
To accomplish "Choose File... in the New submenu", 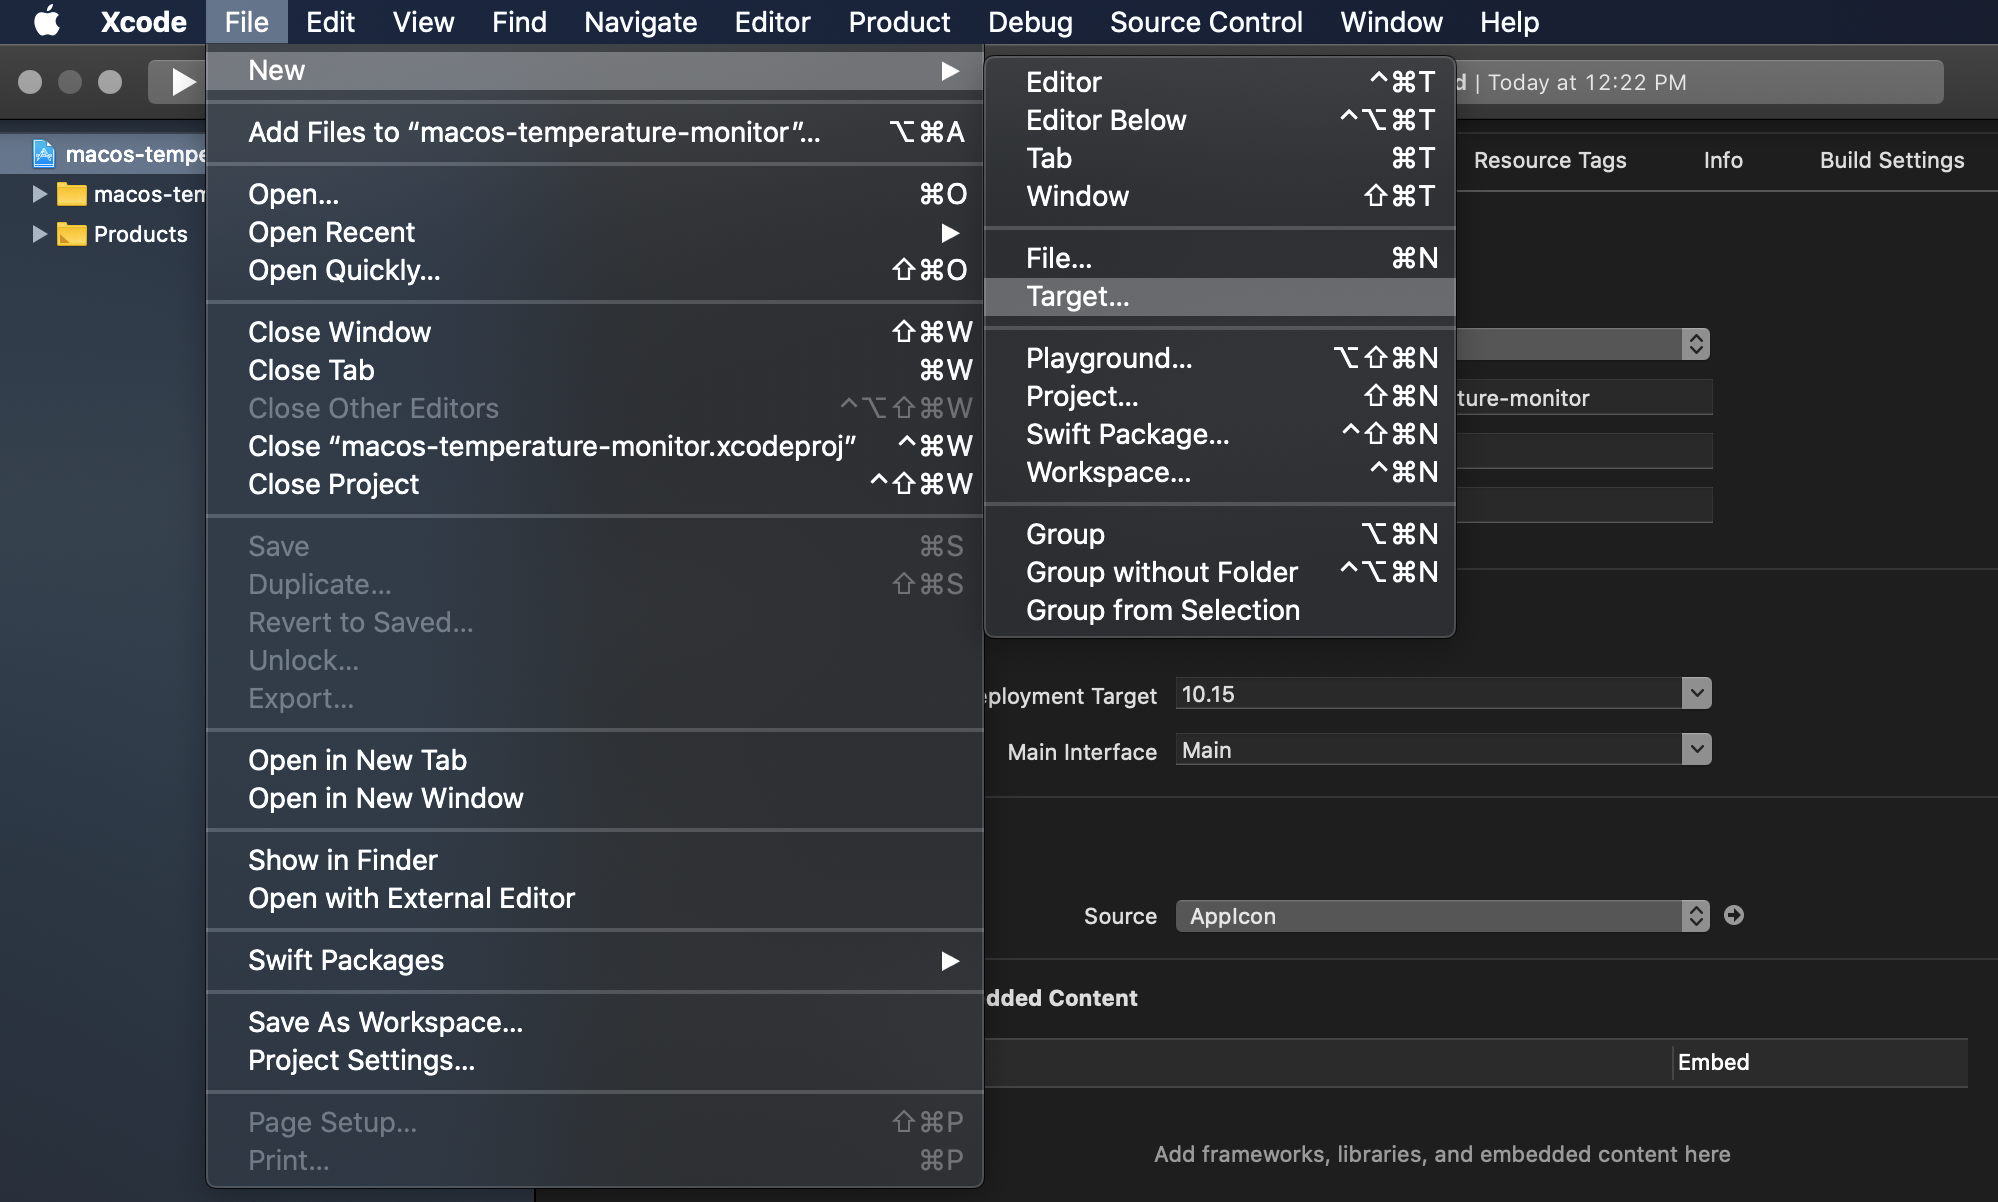I will [x=1219, y=258].
